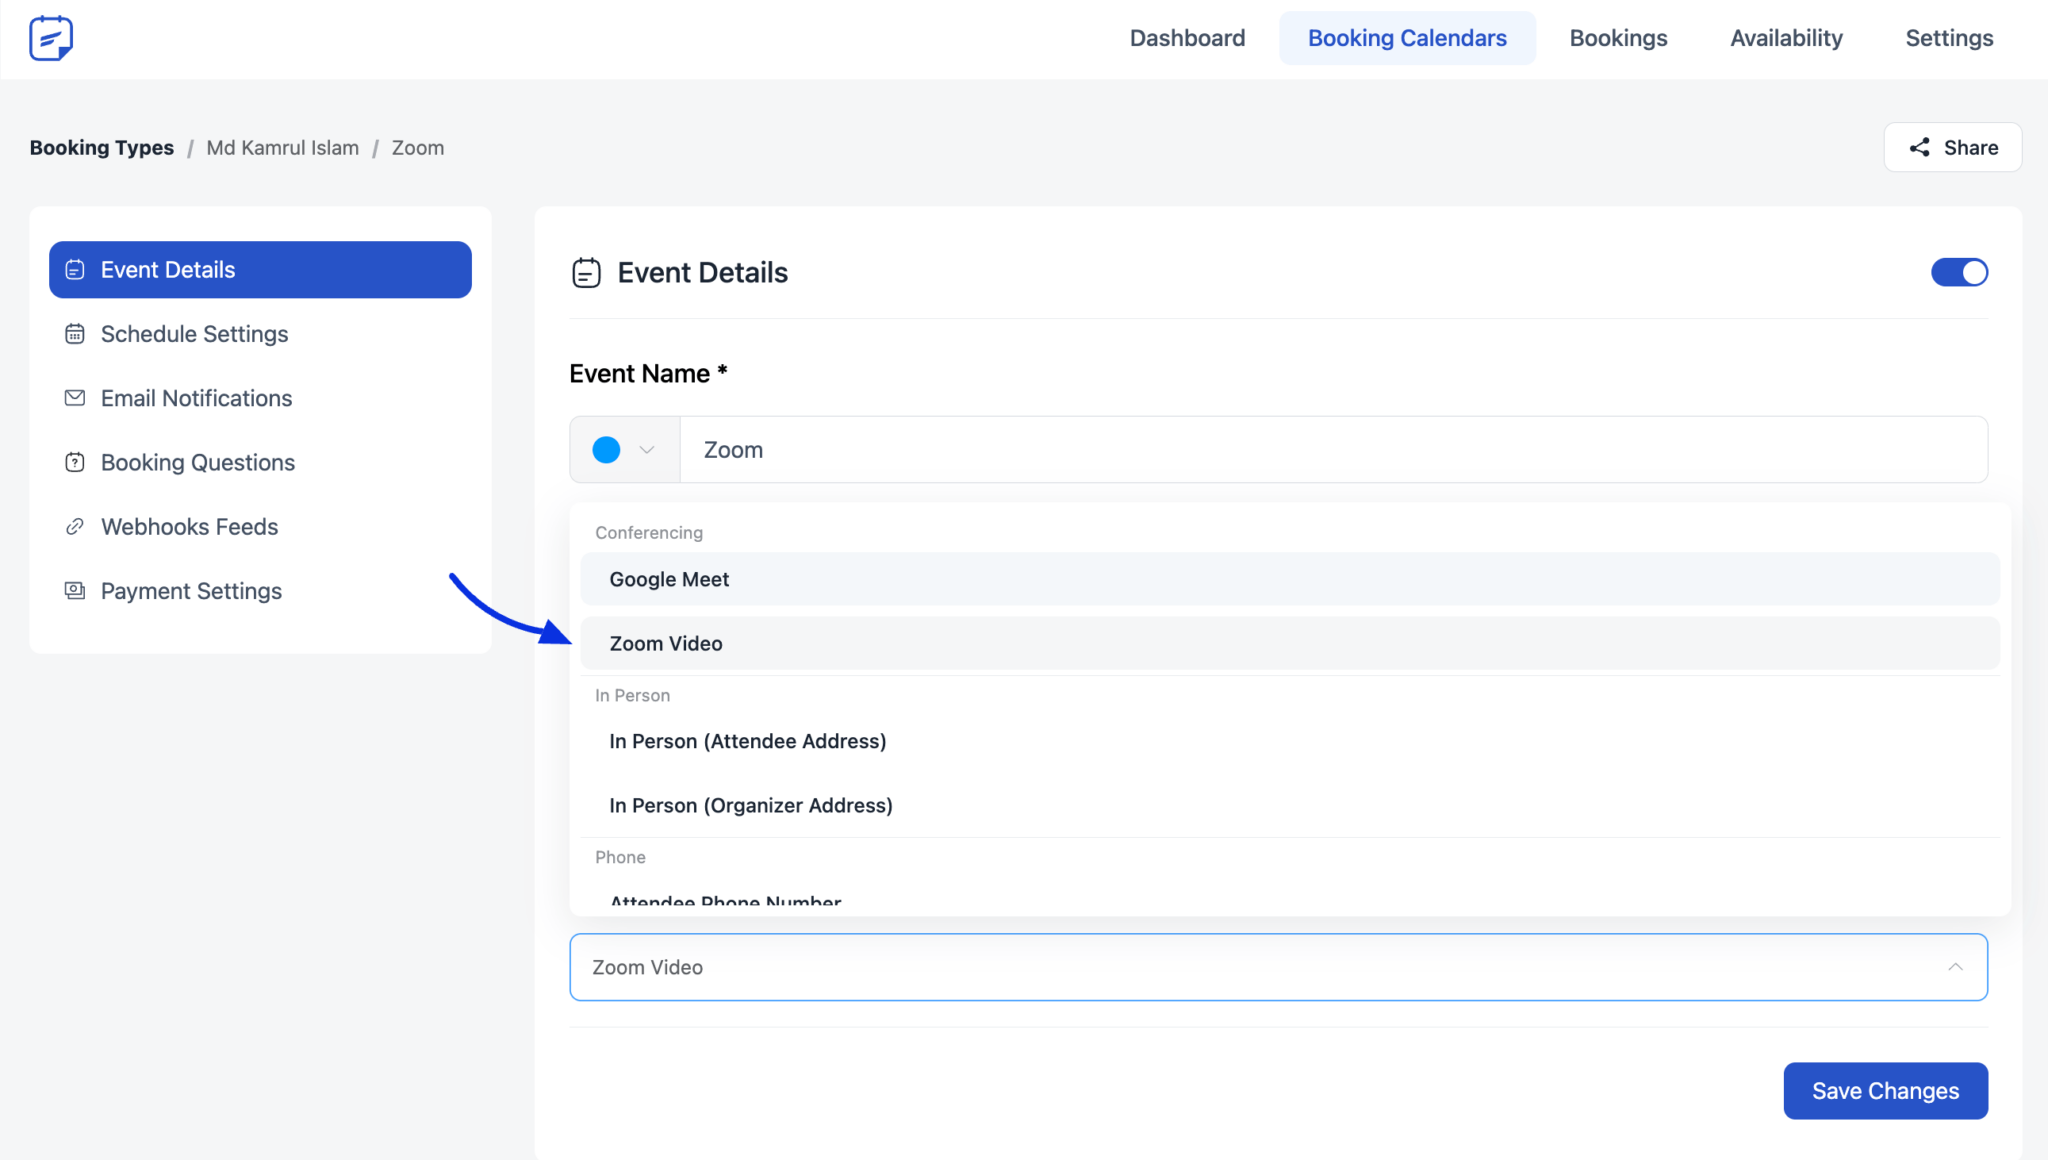Viewport: 2048px width, 1160px height.
Task: Click the blue event color swatch
Action: [x=605, y=449]
